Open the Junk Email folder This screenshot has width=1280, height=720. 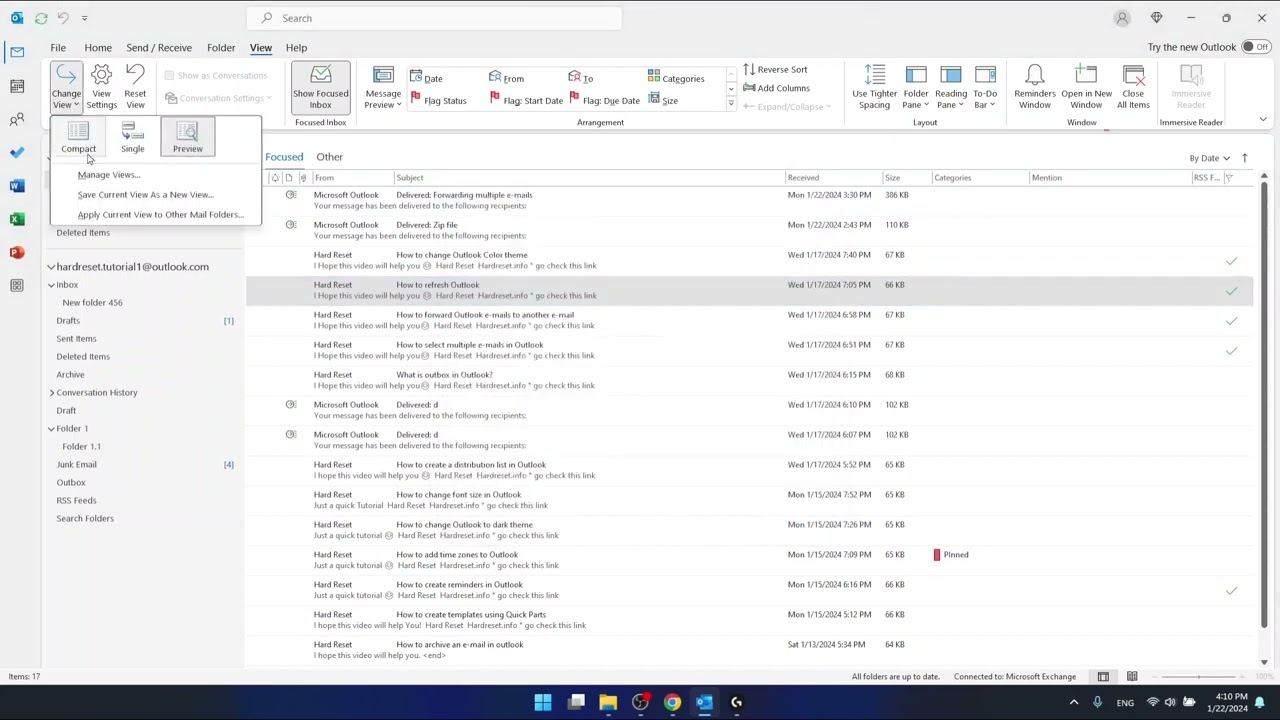[x=77, y=465]
